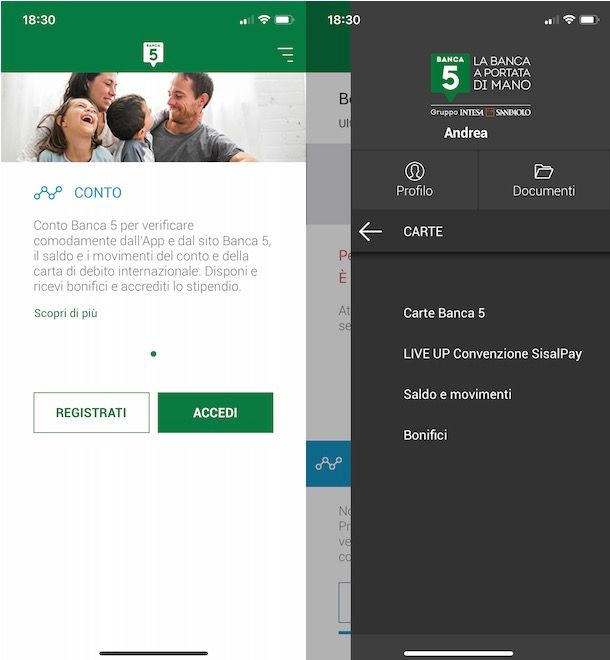
Task: Tap the Conto Banca 5 description paragraph
Action: coord(152,256)
